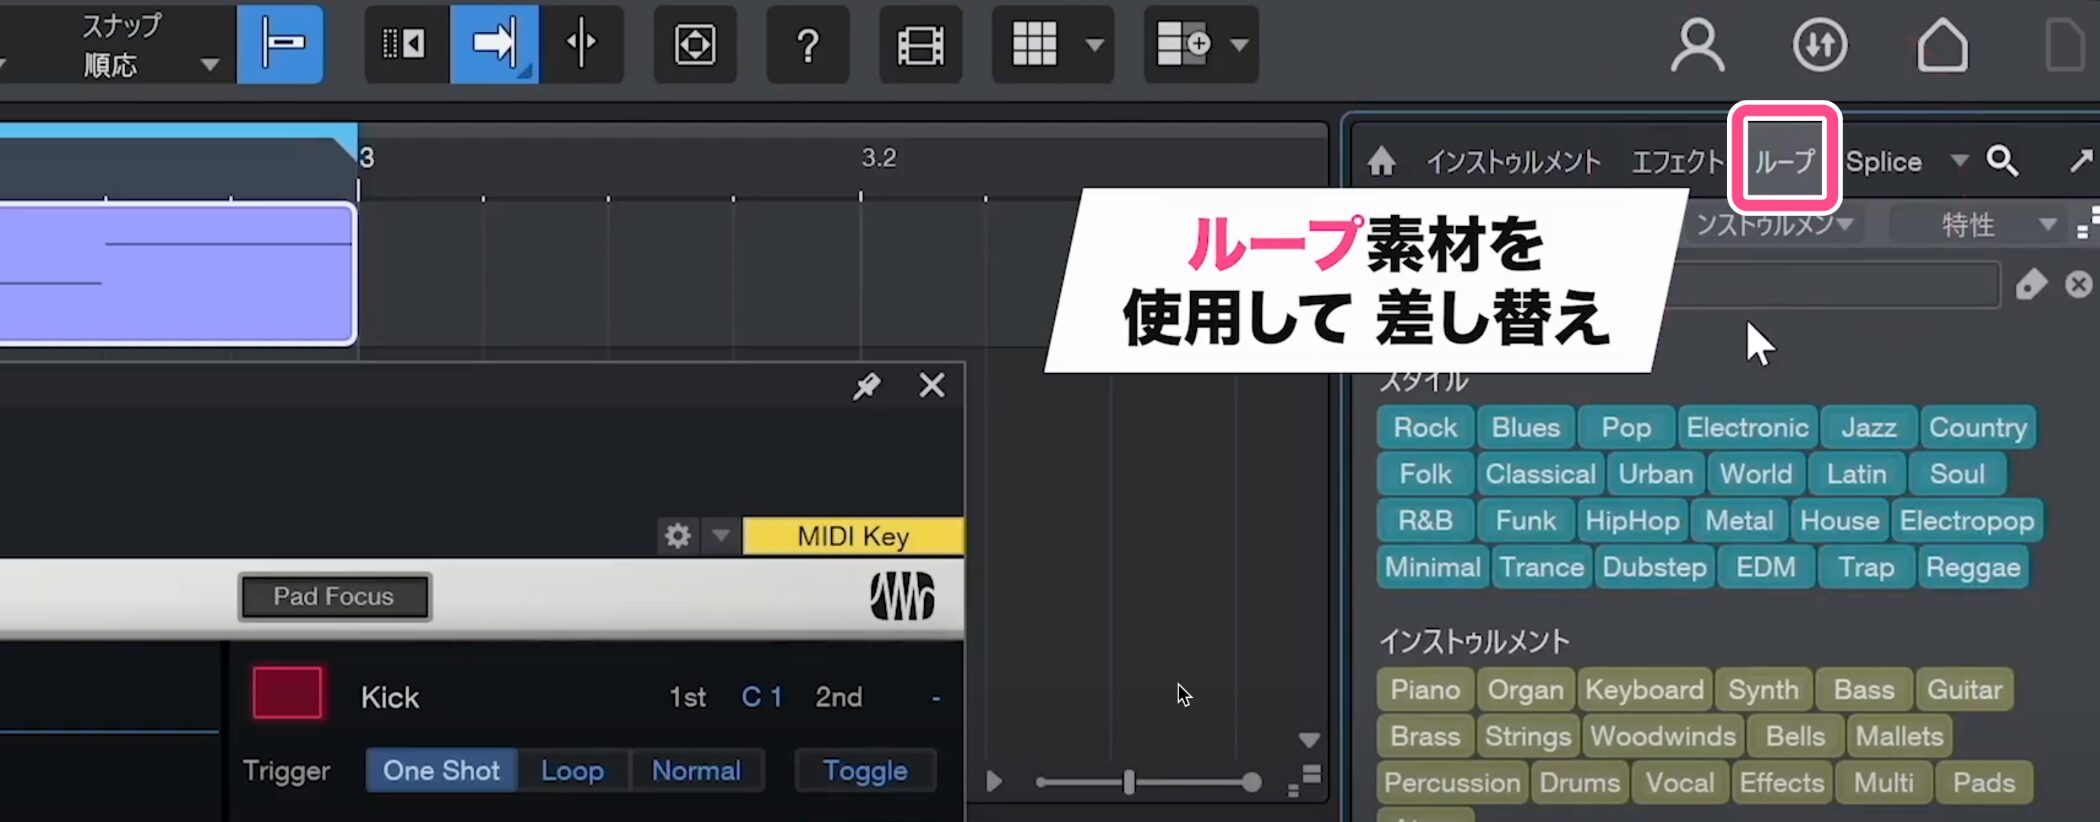This screenshot has height=822, width=2100.
Task: Click the browser home icon
Action: point(1382,161)
